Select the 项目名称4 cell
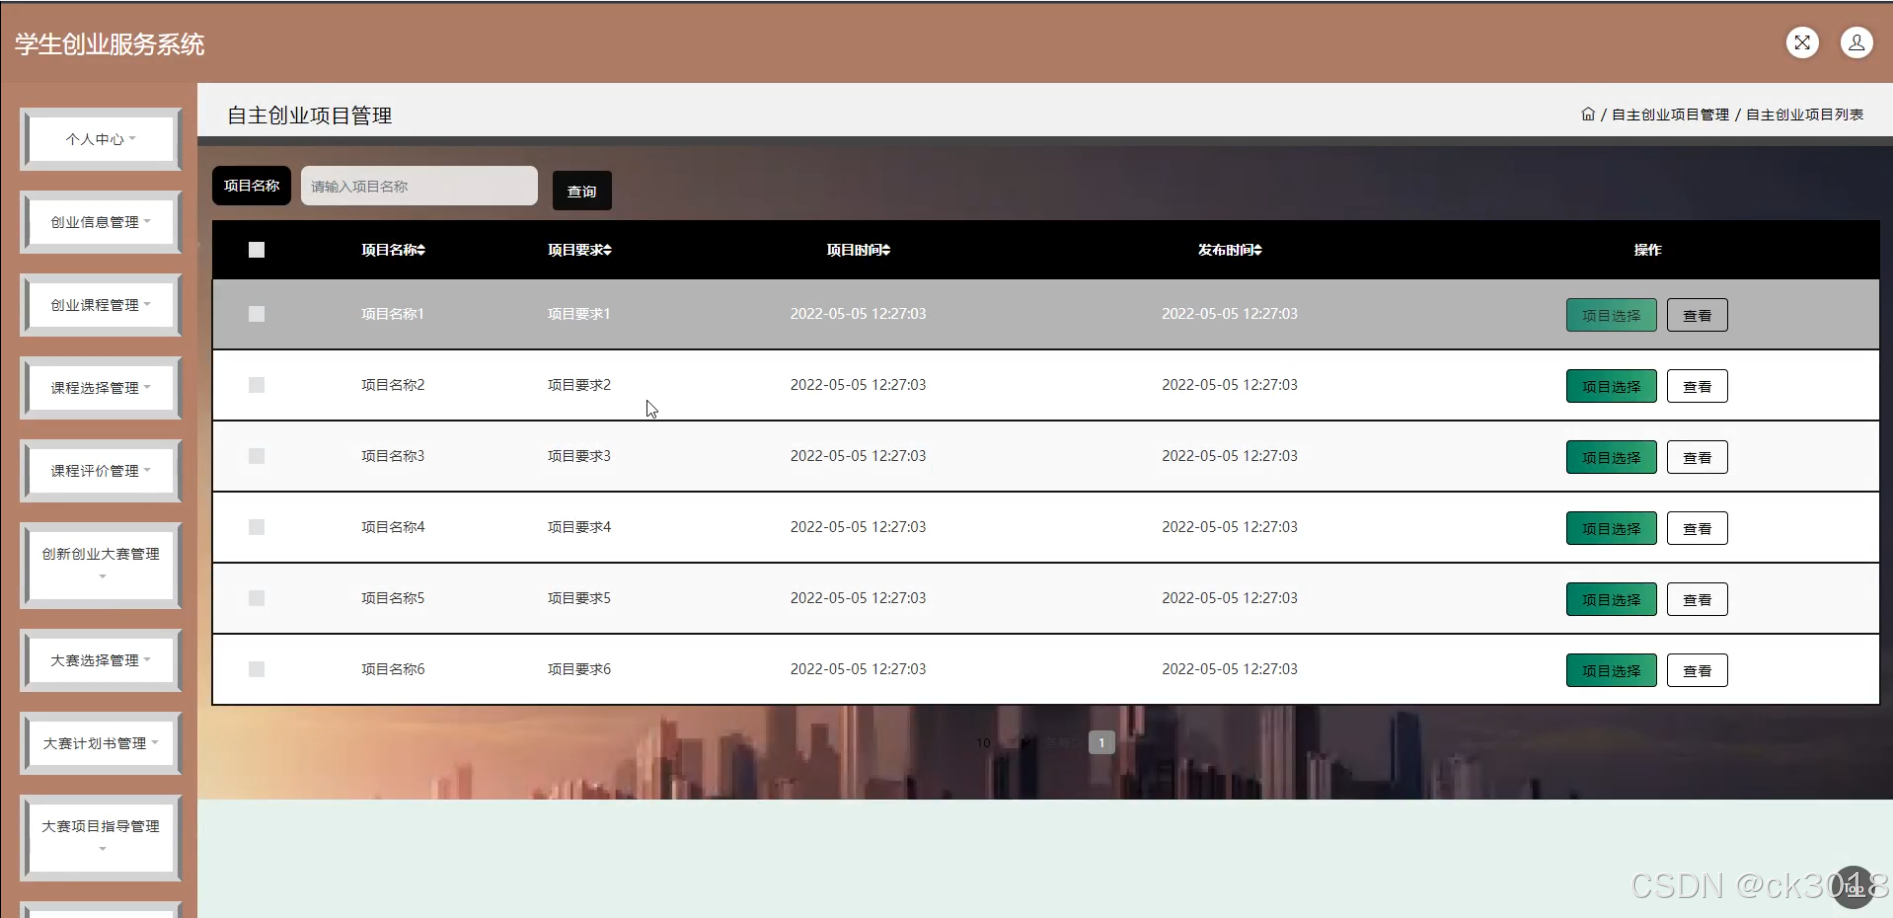The width and height of the screenshot is (1893, 918). pos(393,527)
